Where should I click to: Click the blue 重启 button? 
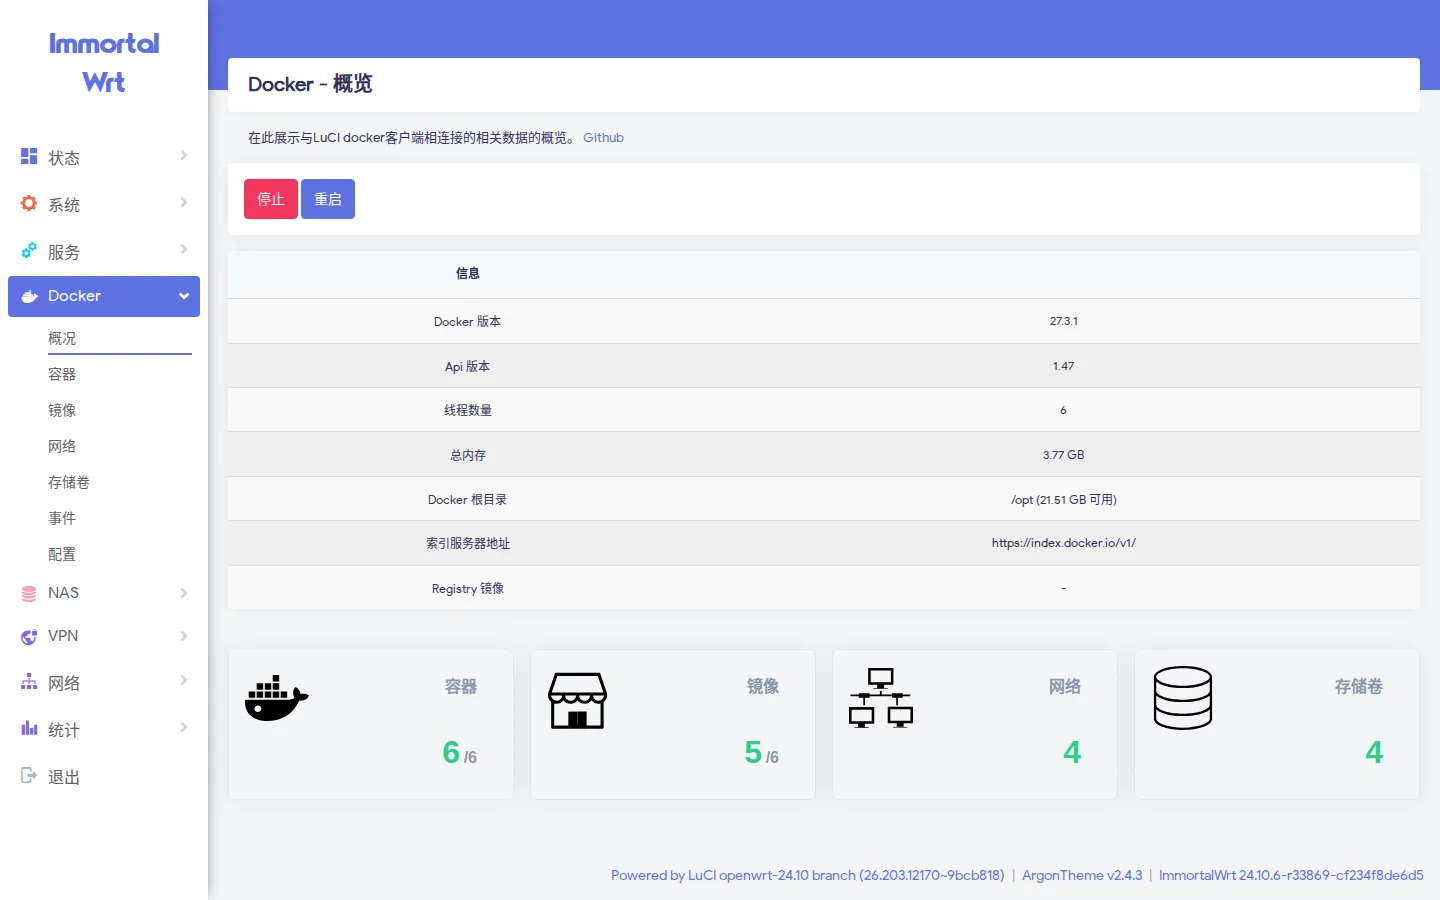[x=328, y=199]
